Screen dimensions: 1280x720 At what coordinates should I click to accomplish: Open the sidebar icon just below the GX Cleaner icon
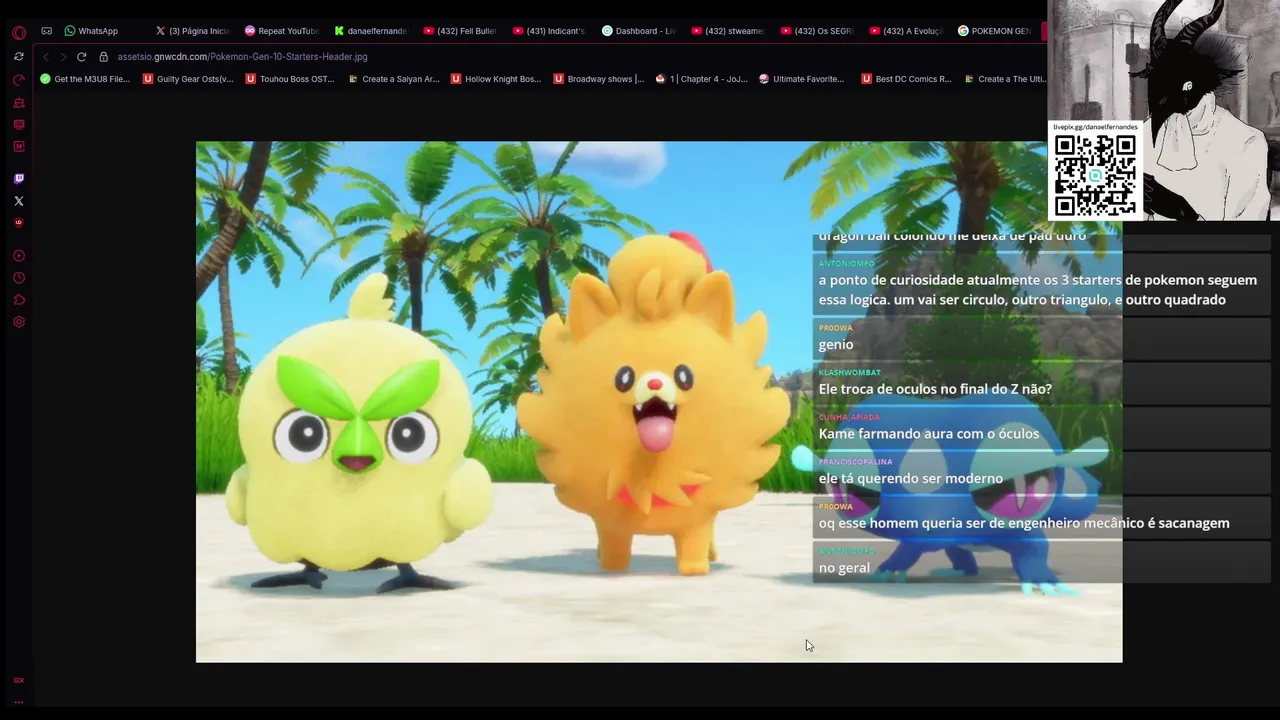pyautogui.click(x=18, y=125)
